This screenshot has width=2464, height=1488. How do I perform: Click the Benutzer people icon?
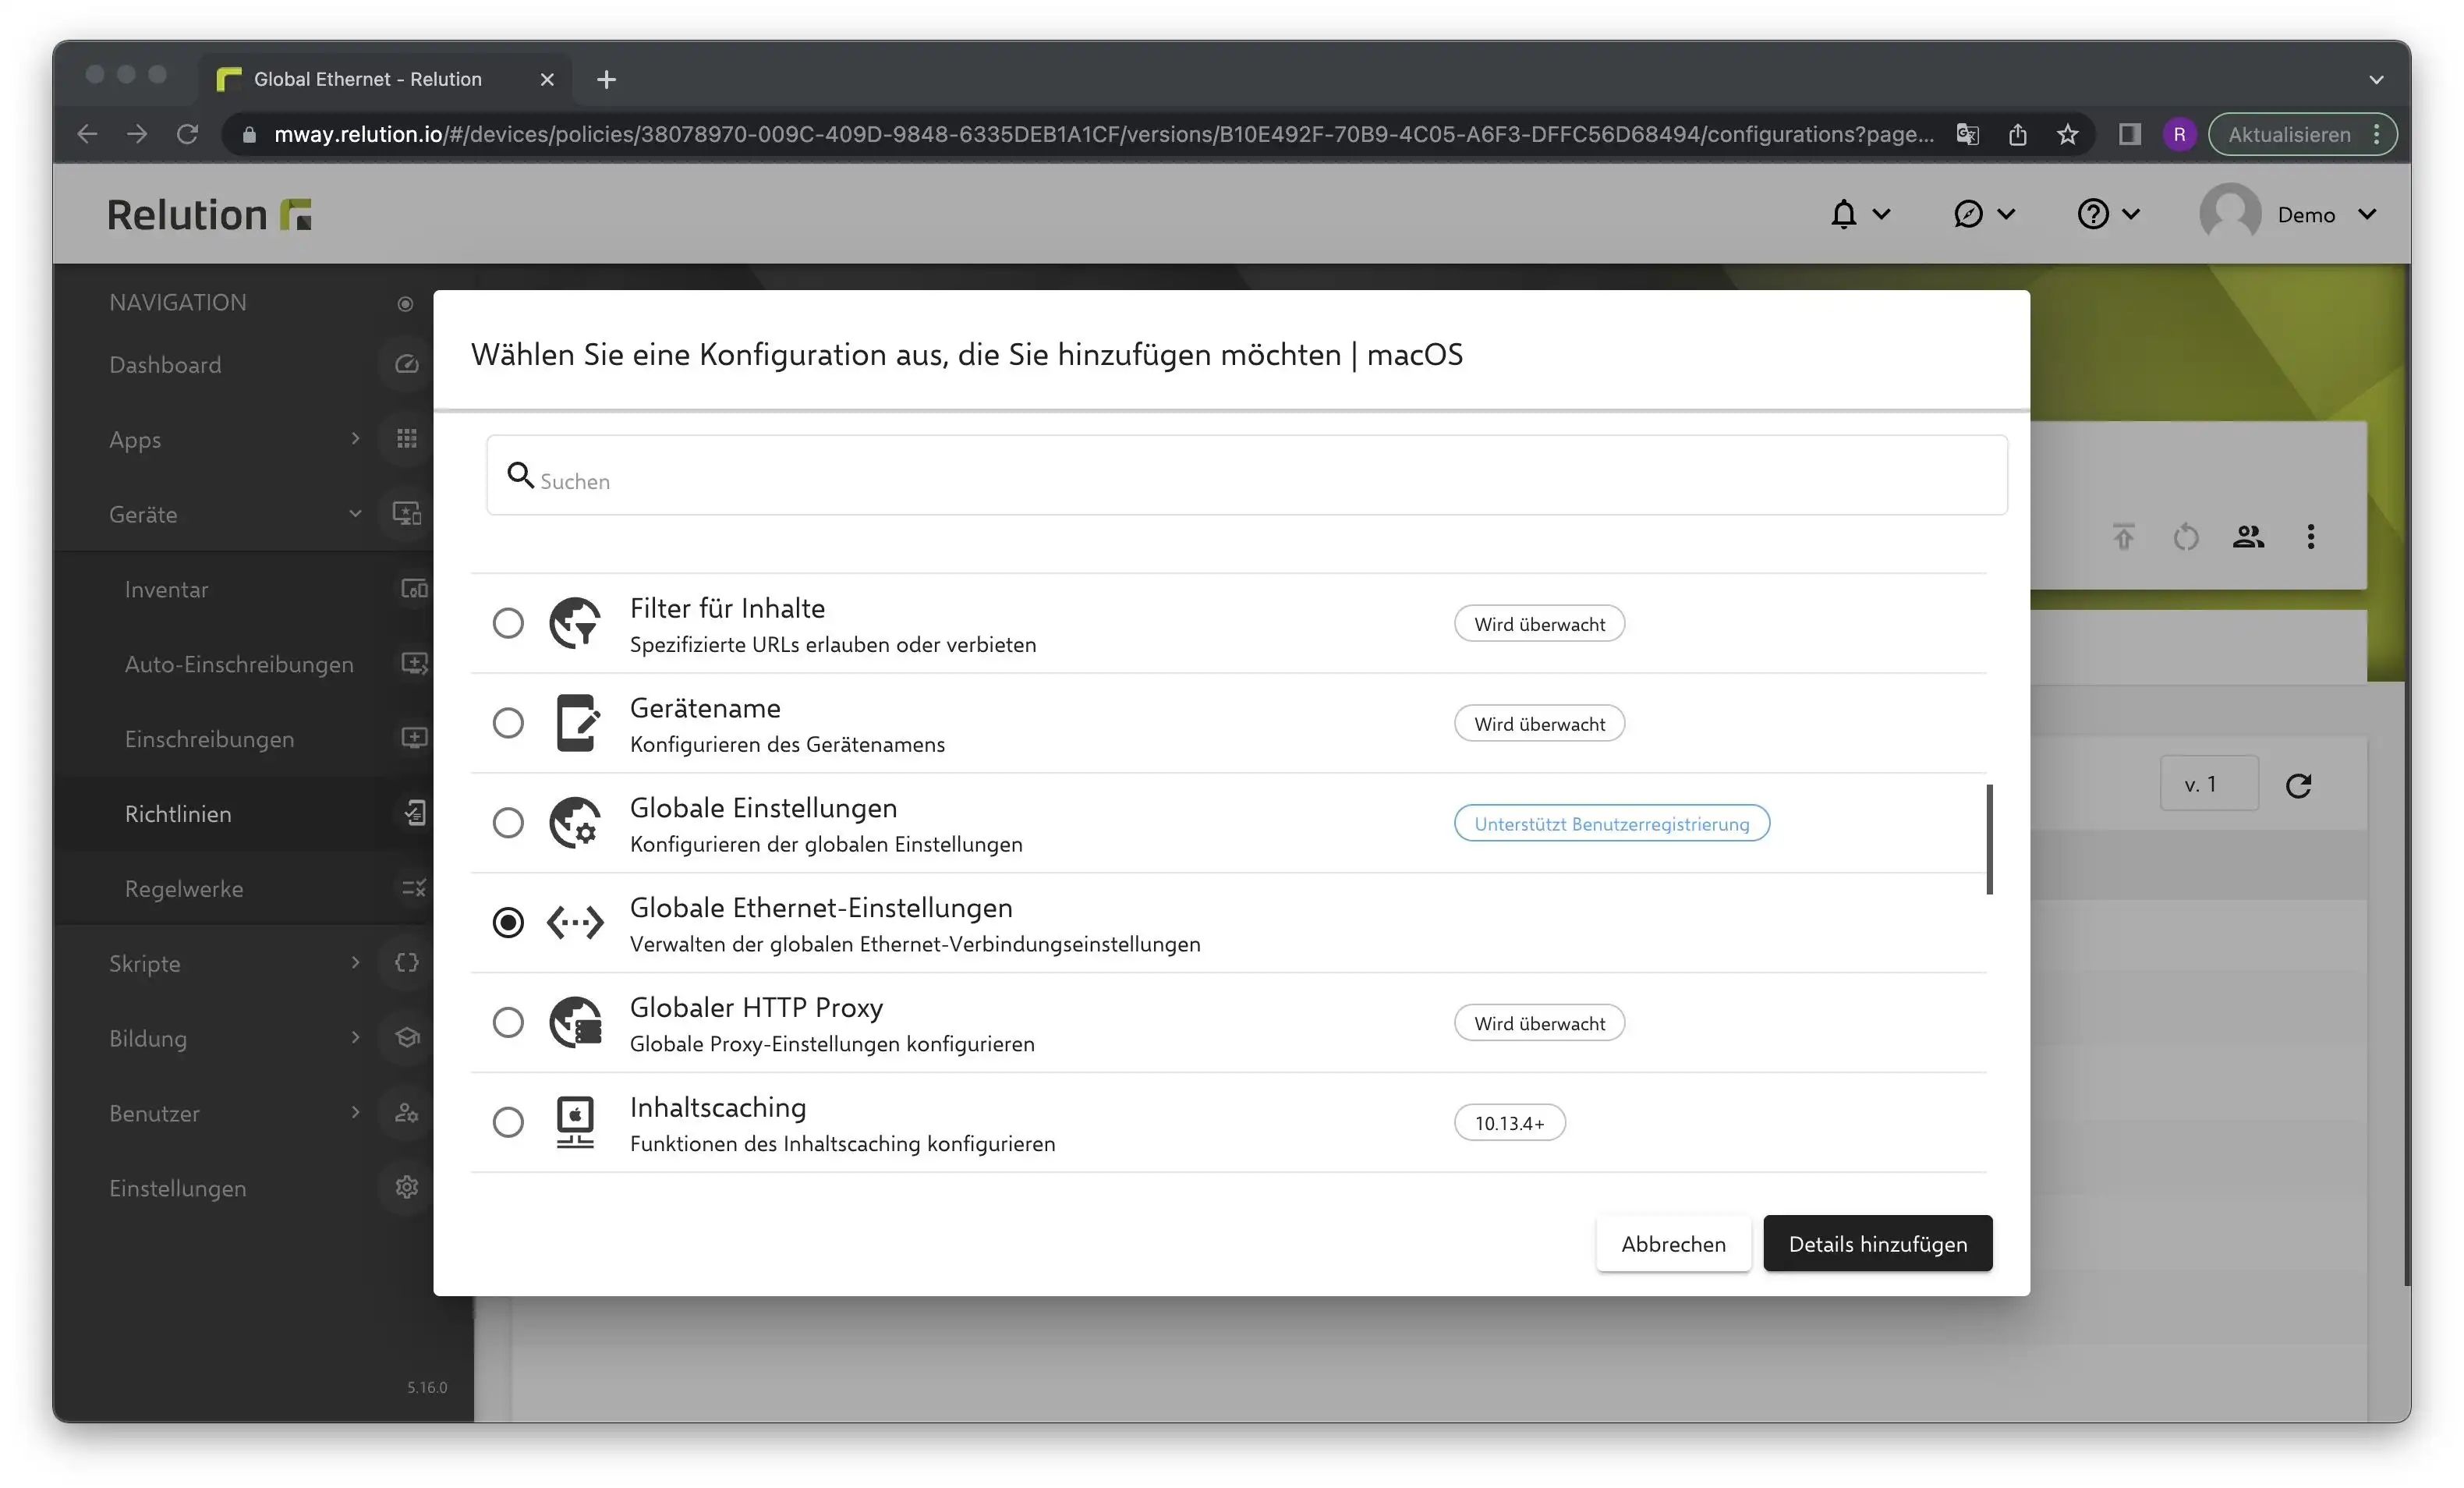tap(406, 1112)
